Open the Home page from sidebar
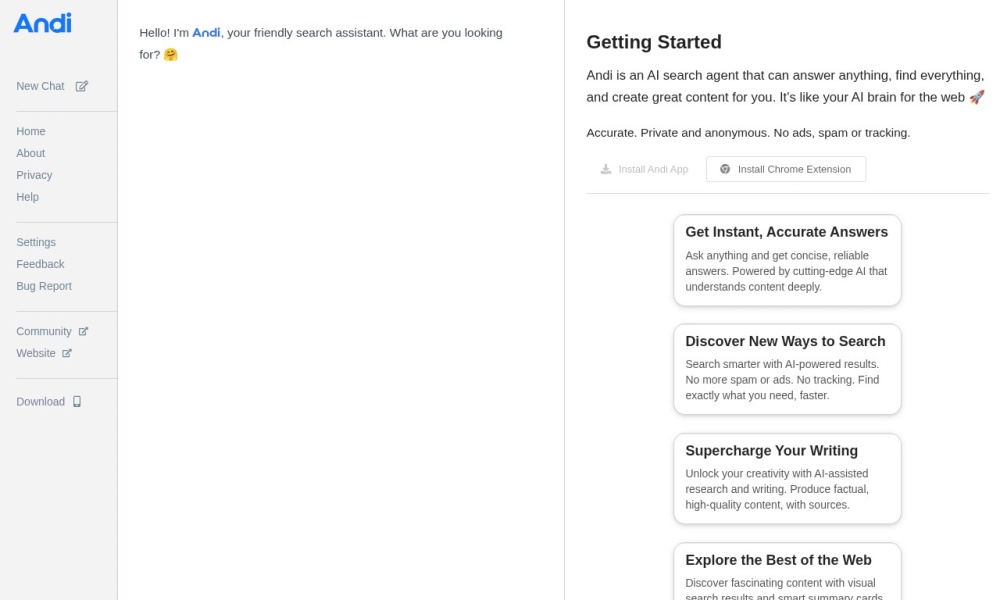The width and height of the screenshot is (1000, 600). tap(31, 132)
